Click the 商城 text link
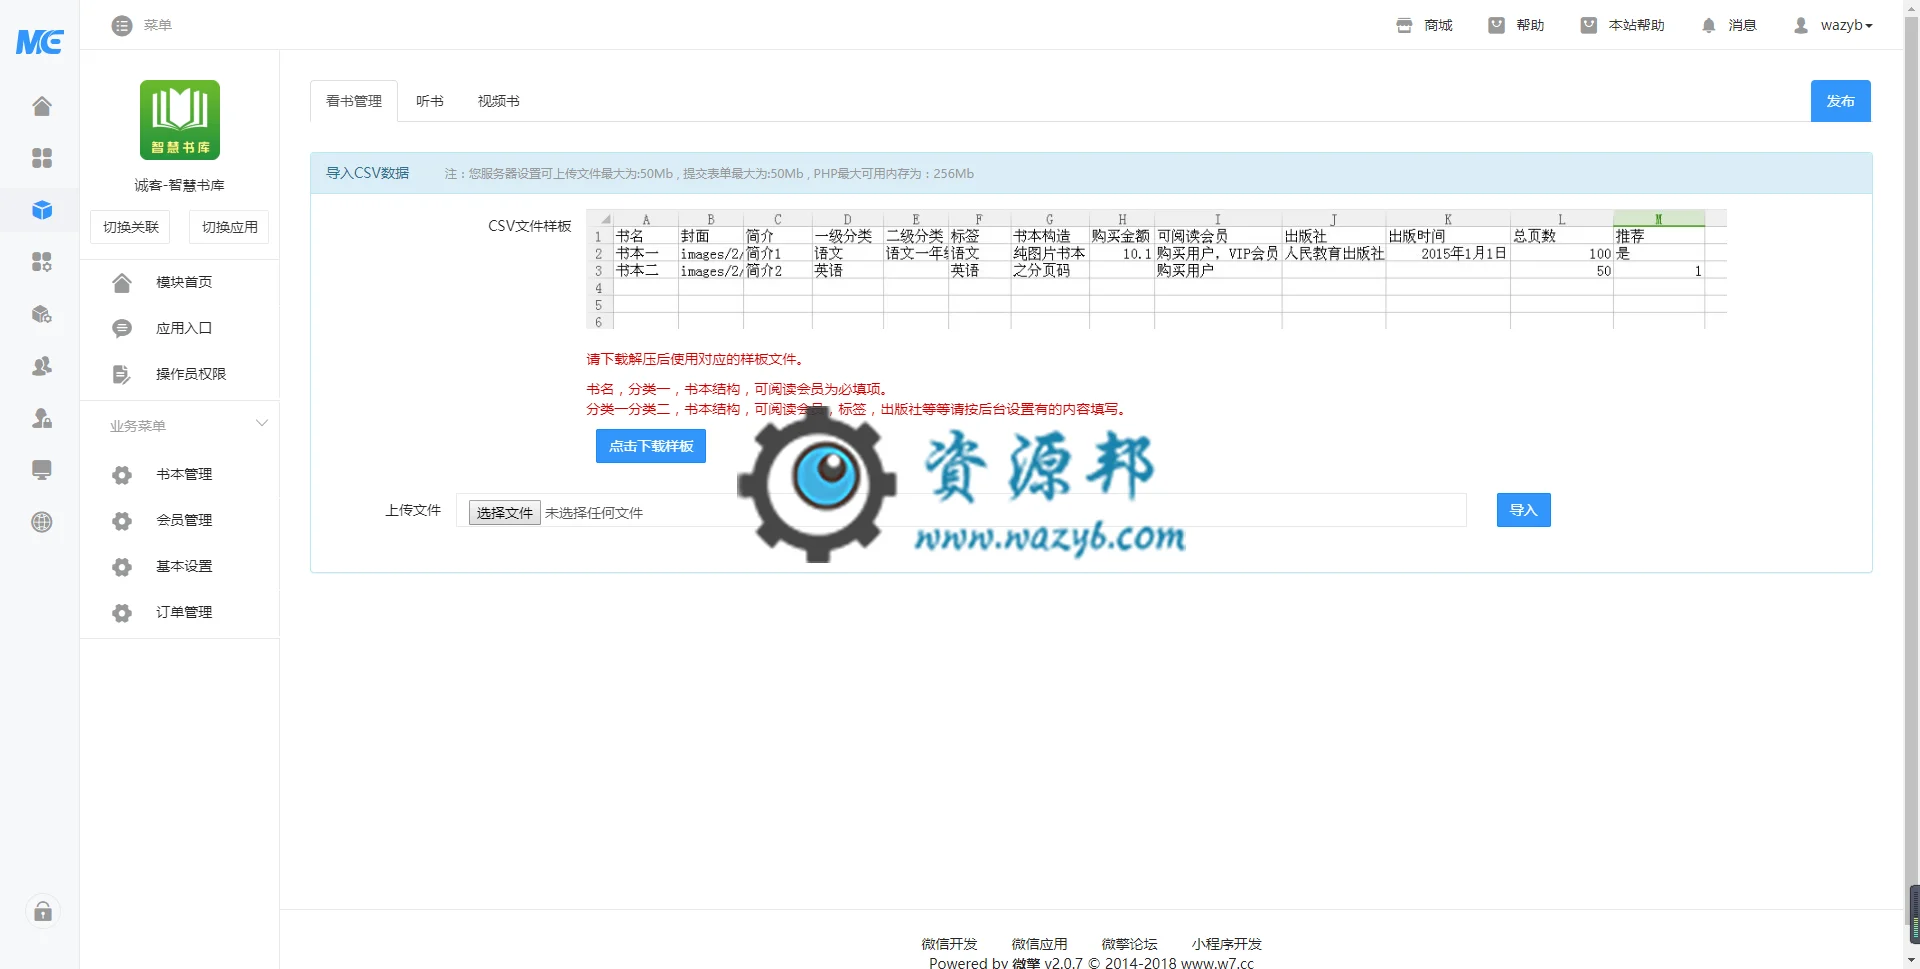Viewport: 1920px width, 969px height. pos(1438,25)
